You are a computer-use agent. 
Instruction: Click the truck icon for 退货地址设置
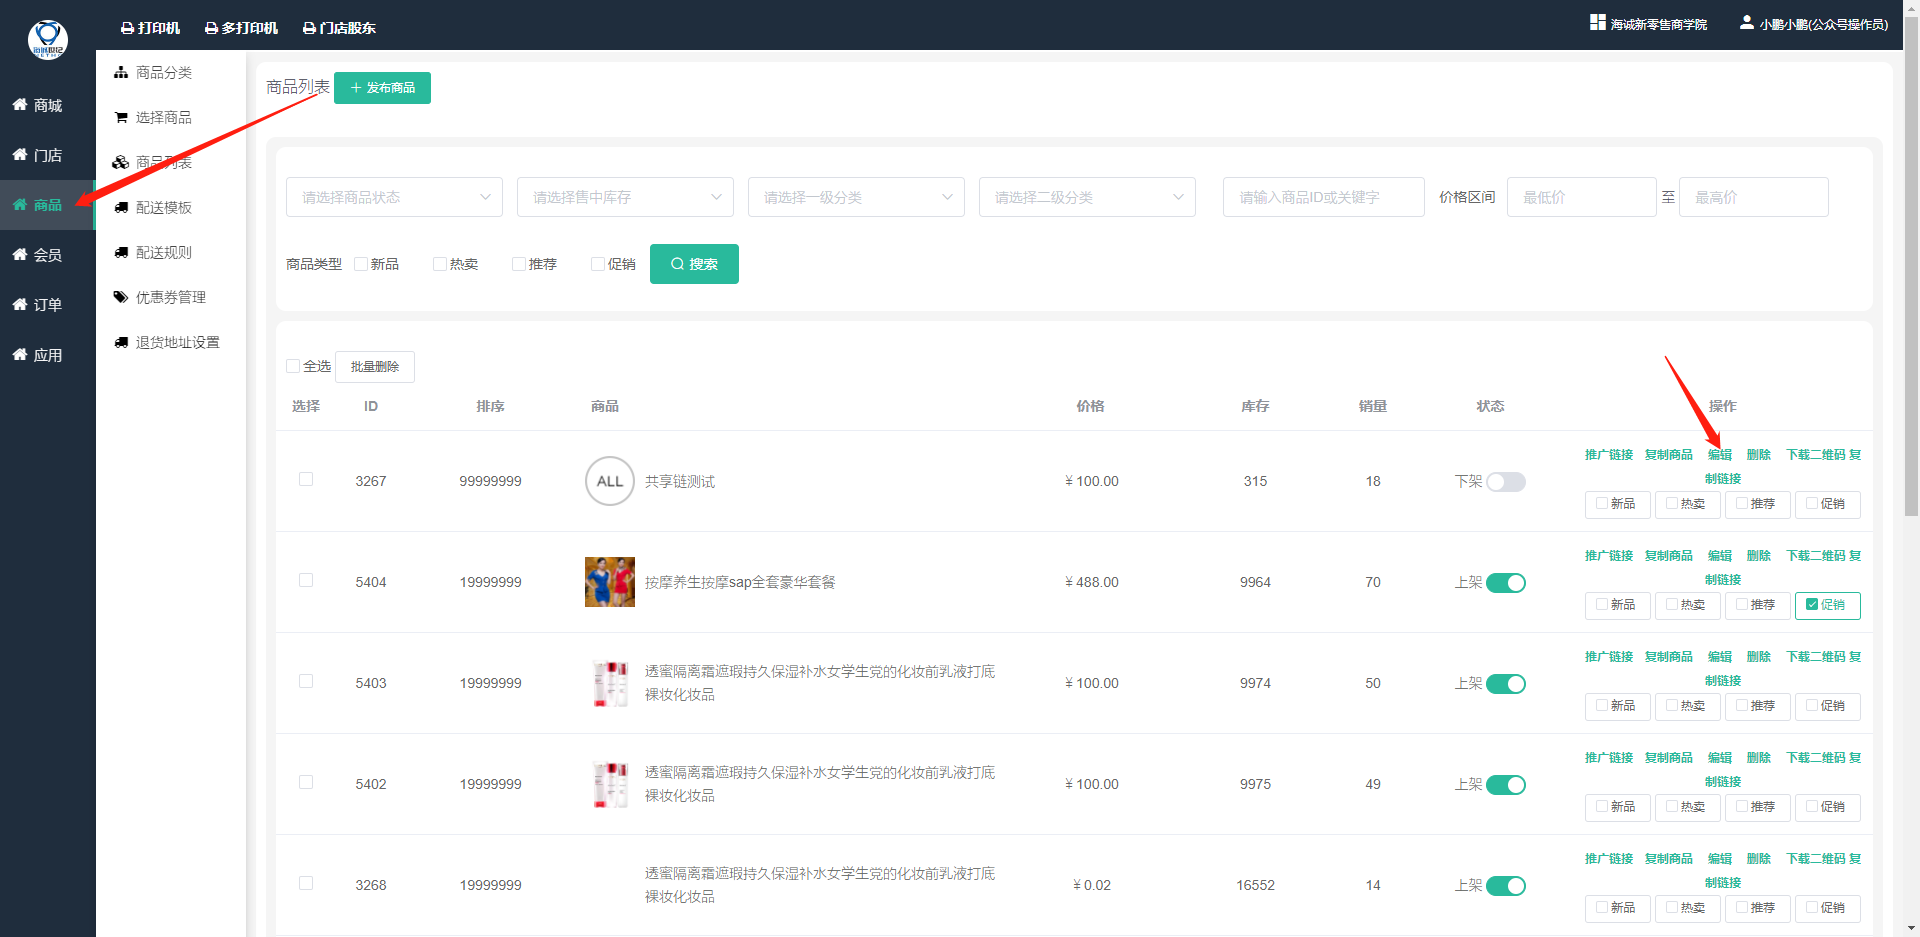coord(121,342)
